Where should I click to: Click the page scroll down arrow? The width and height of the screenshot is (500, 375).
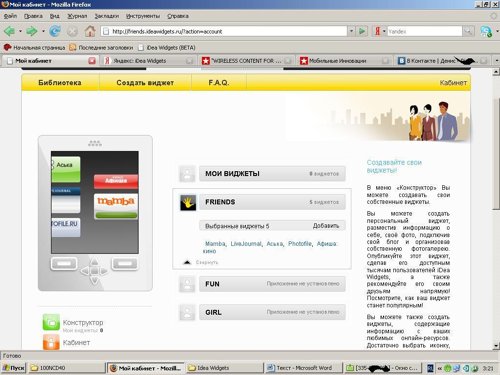coord(496,345)
